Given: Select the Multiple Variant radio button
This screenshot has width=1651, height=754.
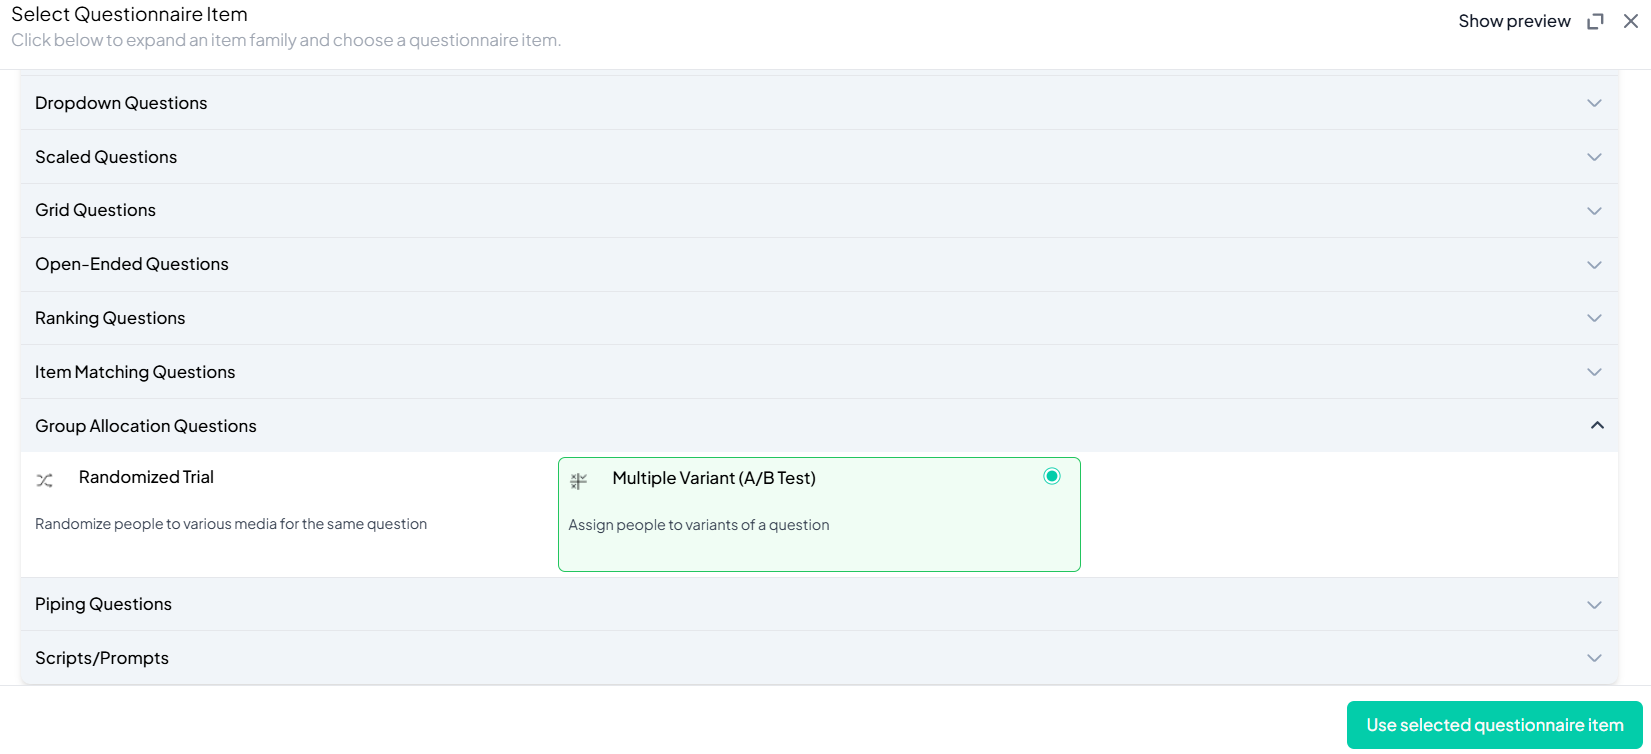Looking at the screenshot, I should coord(1051,476).
